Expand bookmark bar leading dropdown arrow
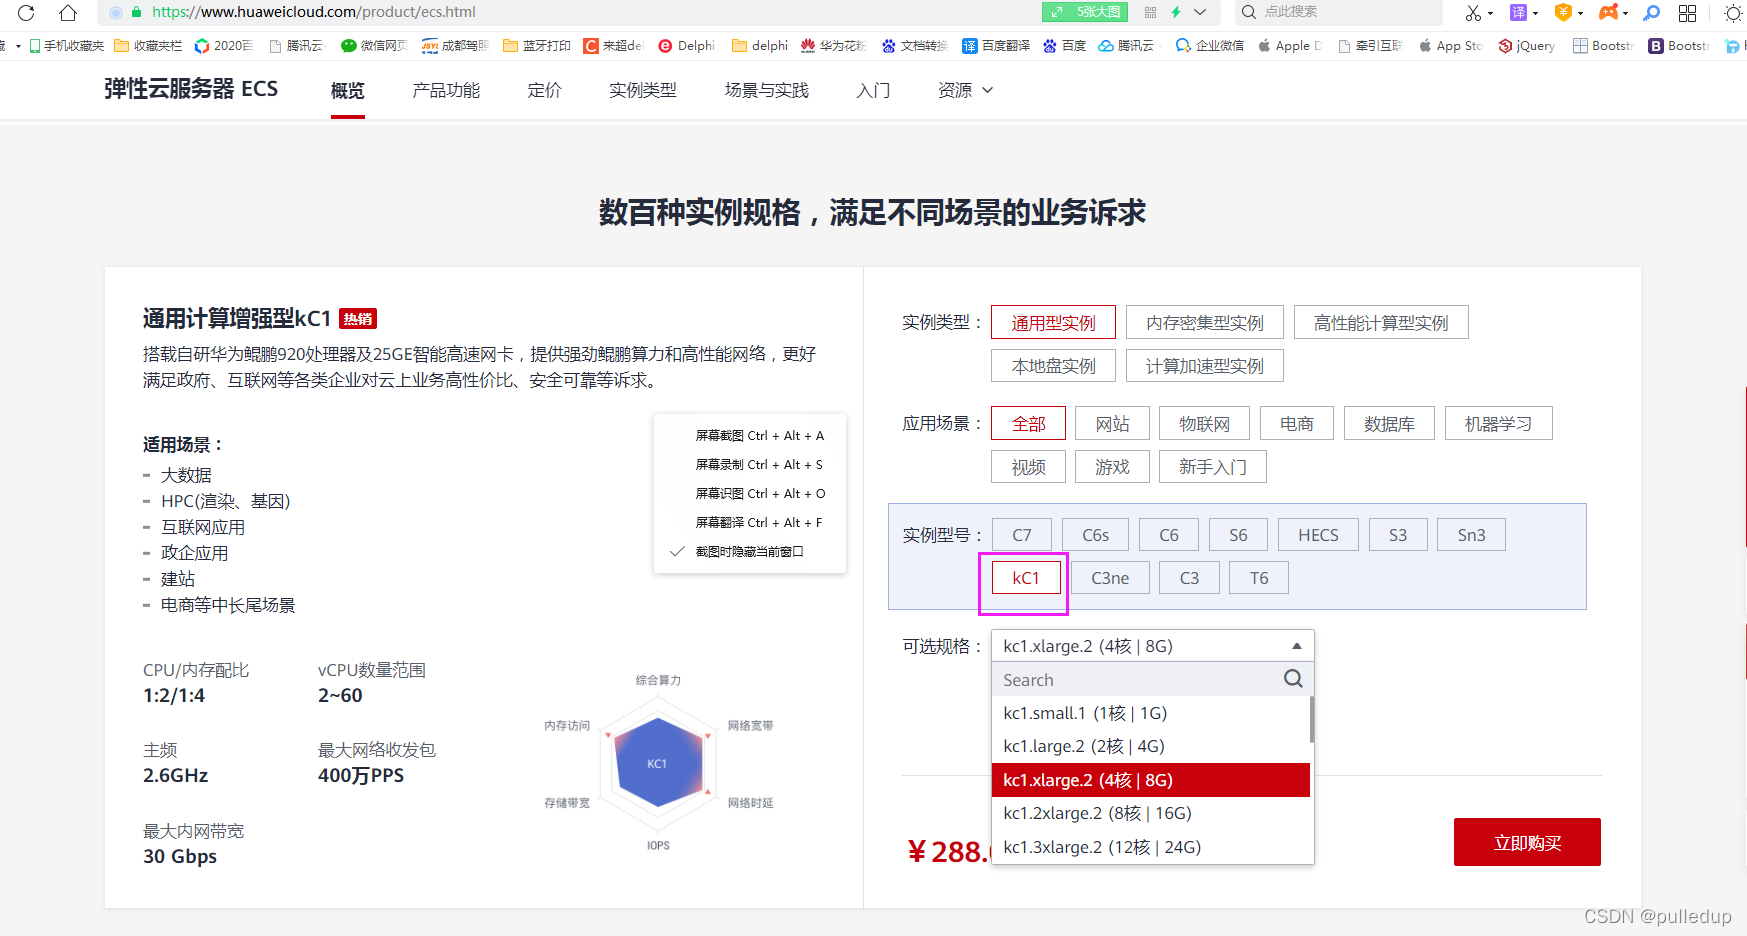1747x936 pixels. coord(17,46)
